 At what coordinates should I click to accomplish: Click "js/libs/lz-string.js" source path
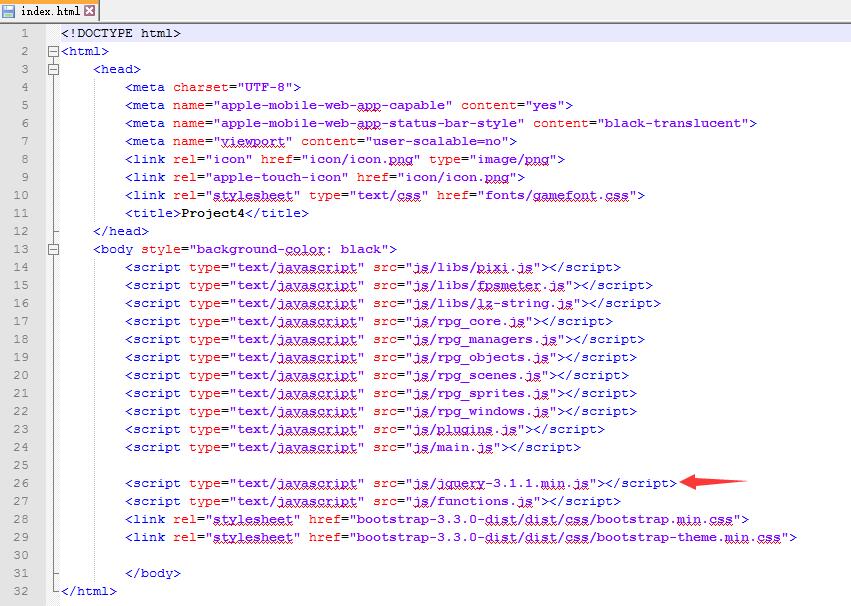(493, 303)
